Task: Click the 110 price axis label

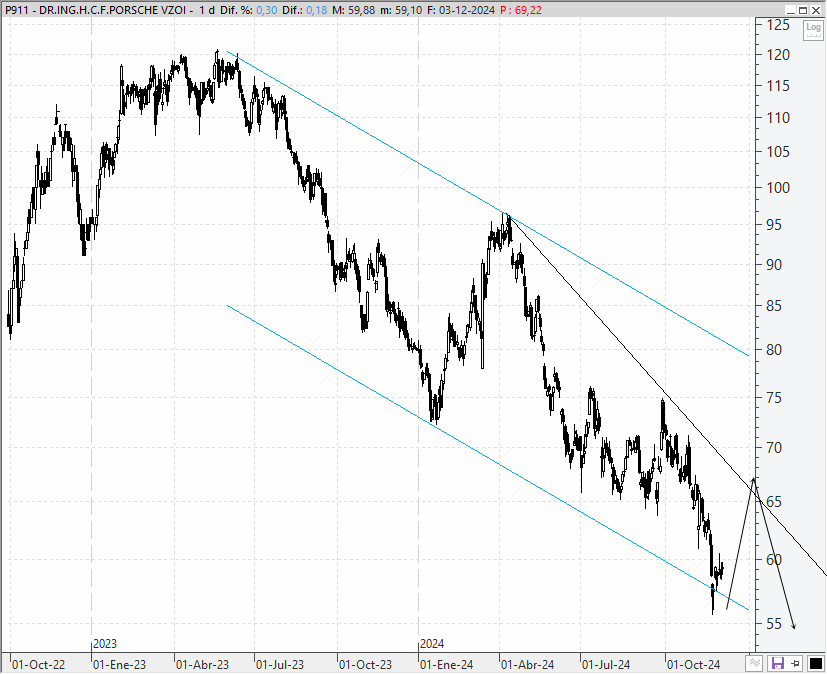Action: (x=778, y=118)
